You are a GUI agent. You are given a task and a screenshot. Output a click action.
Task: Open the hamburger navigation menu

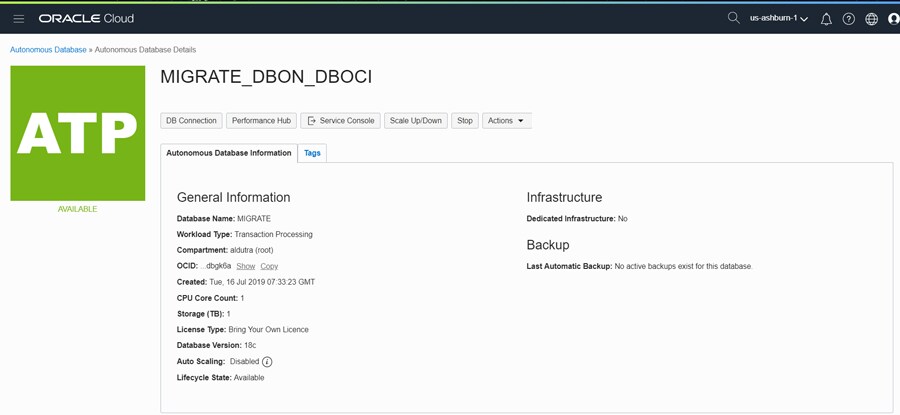click(18, 19)
